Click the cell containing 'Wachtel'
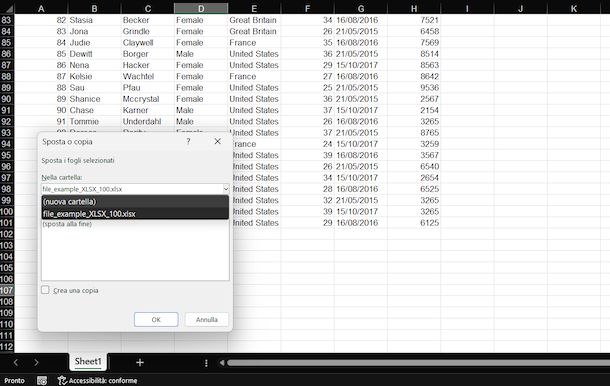Viewport: 610px width, 386px height. pos(148,76)
